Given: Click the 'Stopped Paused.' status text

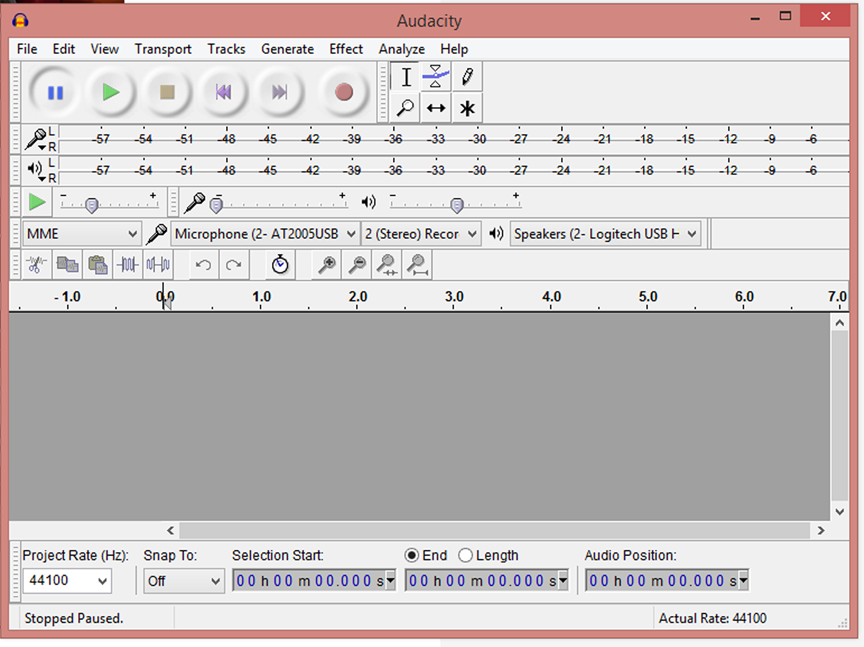Looking at the screenshot, I should [73, 618].
